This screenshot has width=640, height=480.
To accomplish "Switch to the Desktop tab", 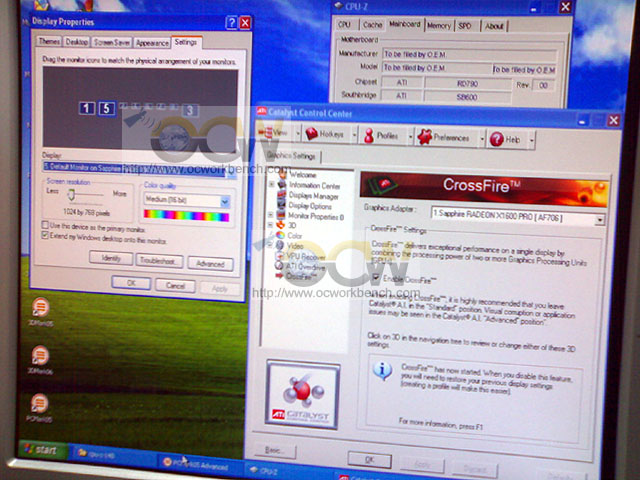I will click(x=77, y=42).
